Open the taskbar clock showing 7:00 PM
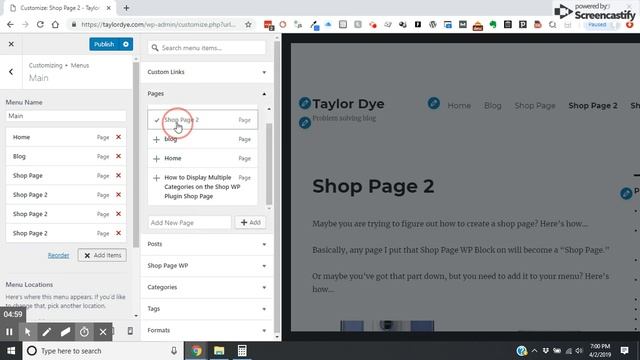Screen dimensions: 640x360 [600, 351]
